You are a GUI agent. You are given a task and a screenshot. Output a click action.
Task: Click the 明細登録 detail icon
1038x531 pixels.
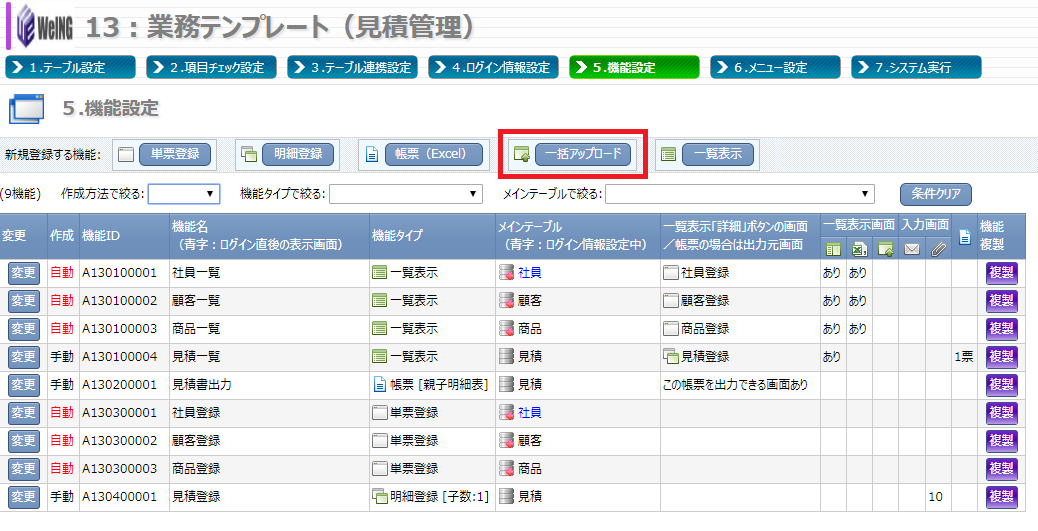[249, 155]
